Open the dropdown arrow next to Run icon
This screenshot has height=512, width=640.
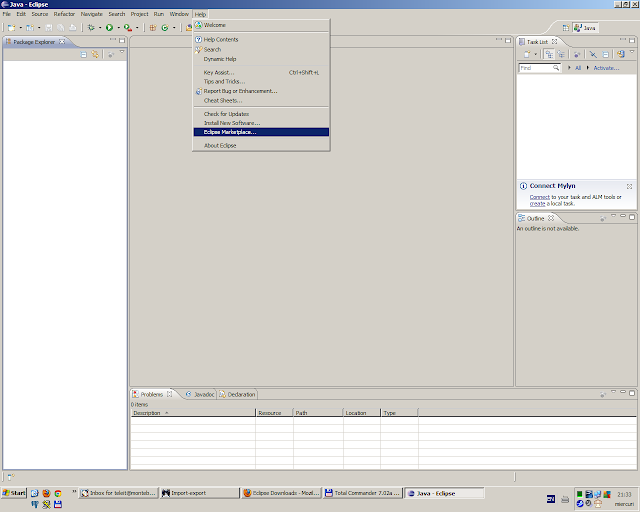[118, 28]
